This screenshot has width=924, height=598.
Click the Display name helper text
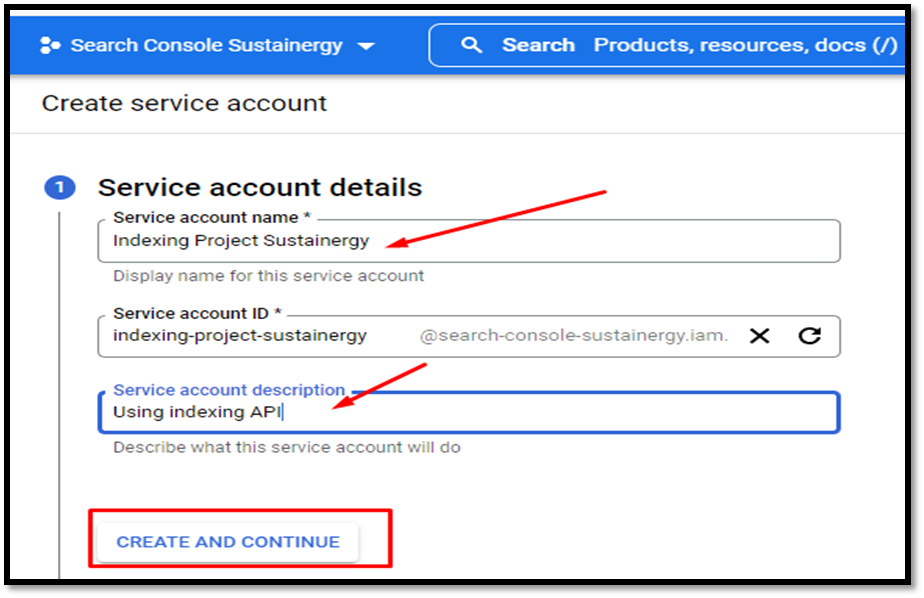point(268,276)
